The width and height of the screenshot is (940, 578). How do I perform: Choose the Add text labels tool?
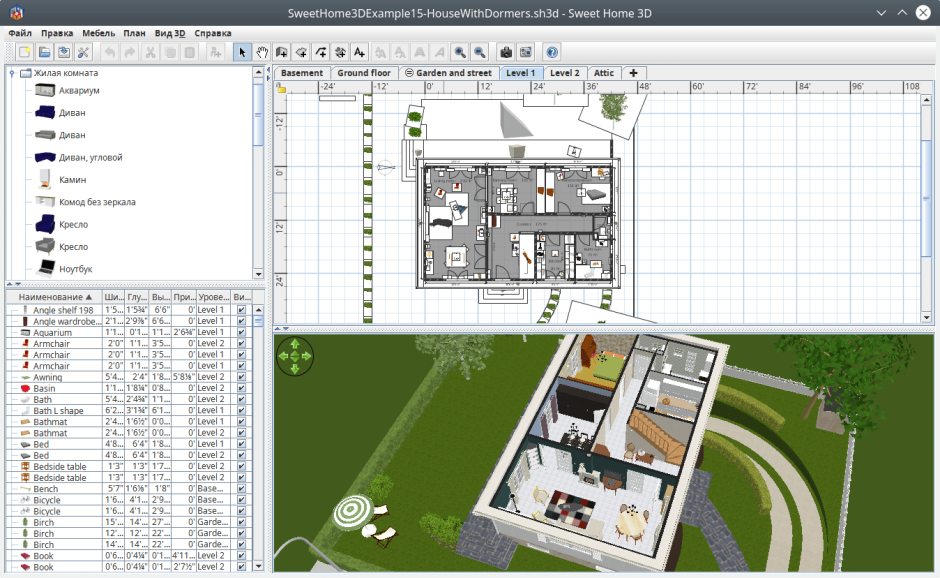pyautogui.click(x=360, y=52)
